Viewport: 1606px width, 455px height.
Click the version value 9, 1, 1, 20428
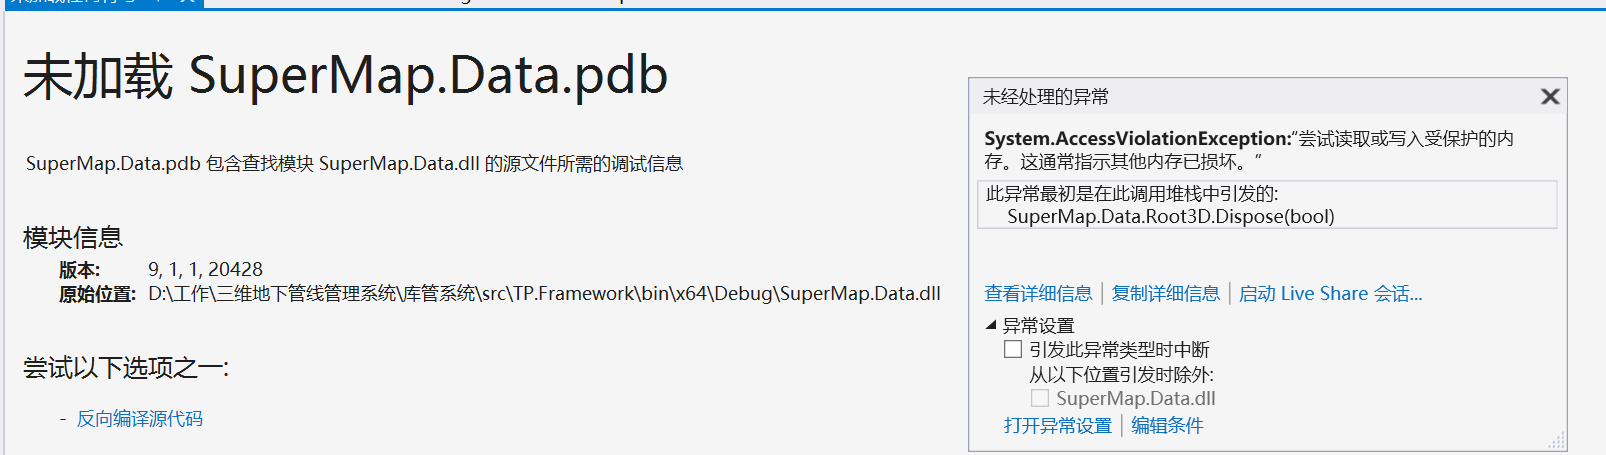pyautogui.click(x=205, y=269)
